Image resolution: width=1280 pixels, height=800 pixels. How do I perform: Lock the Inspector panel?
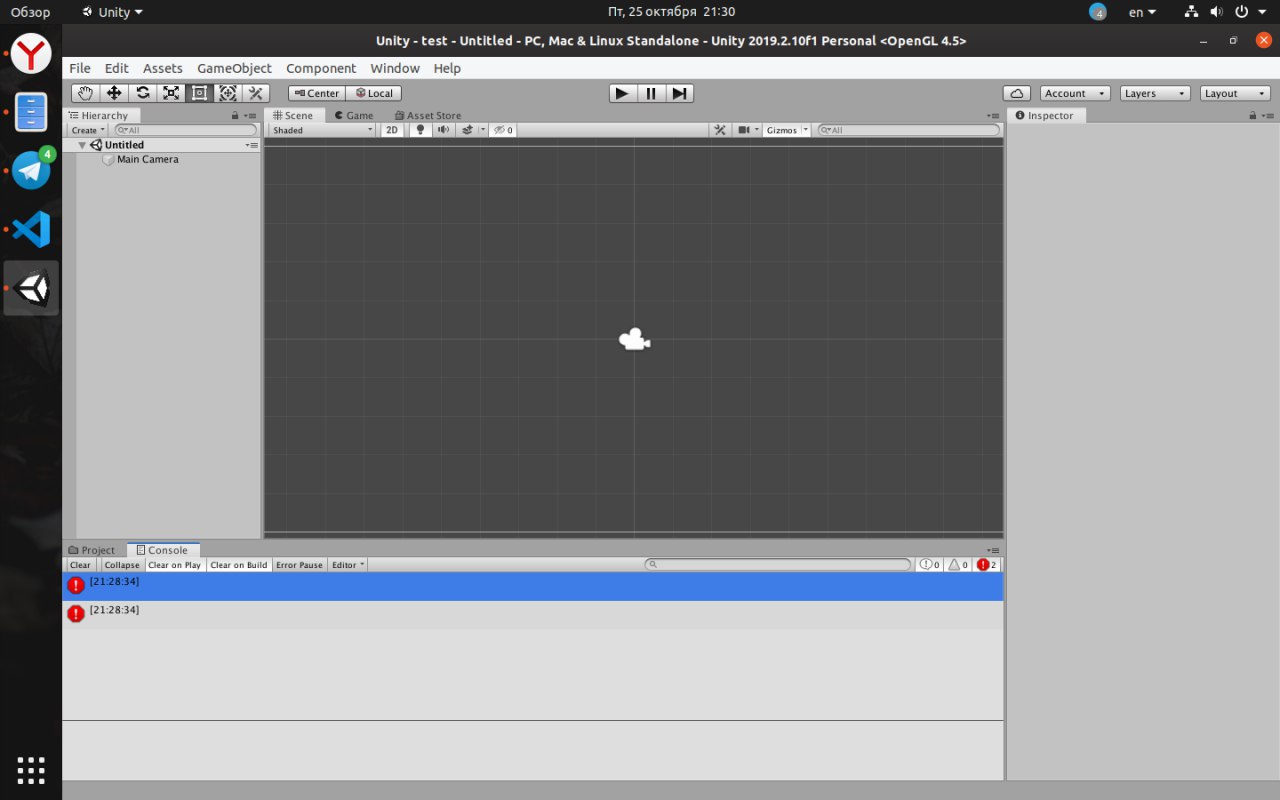[x=1253, y=116]
